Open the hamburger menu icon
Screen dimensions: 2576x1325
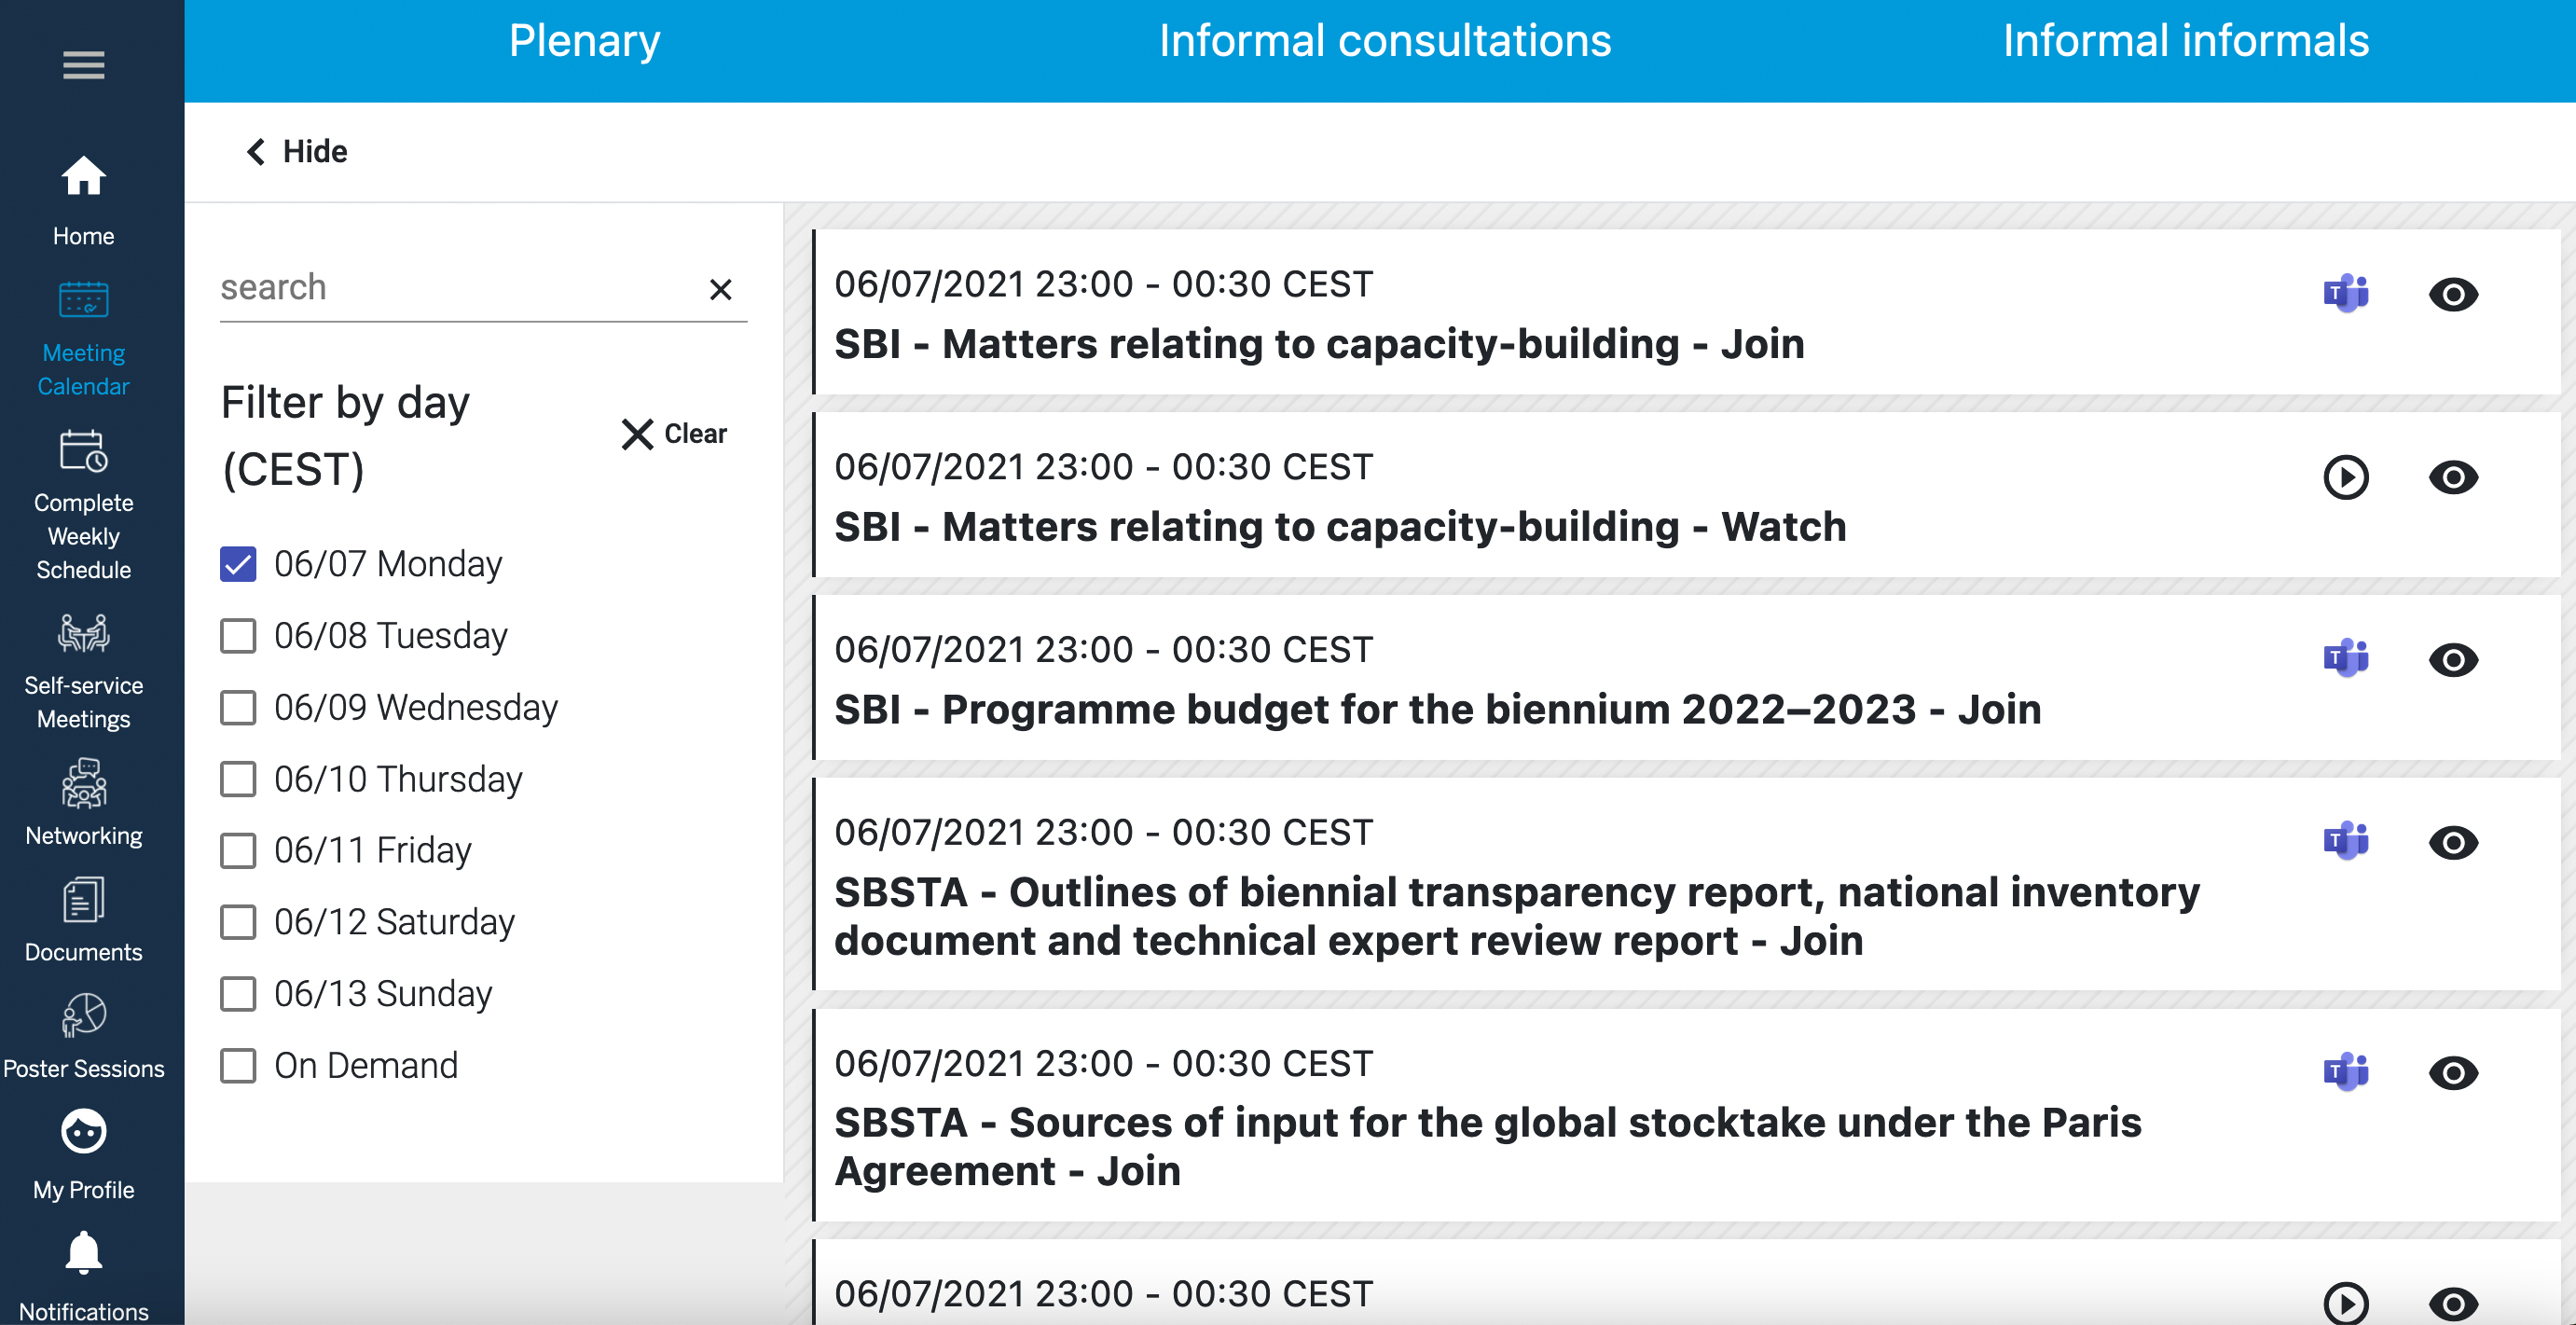click(84, 65)
